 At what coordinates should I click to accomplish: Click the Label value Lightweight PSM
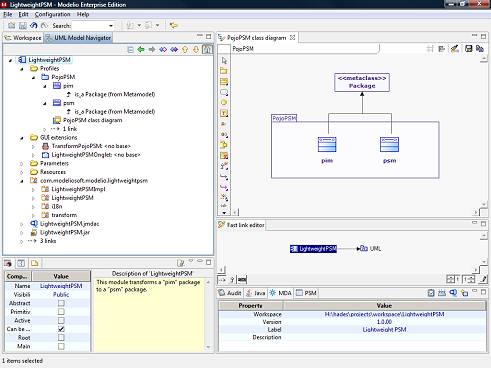click(384, 330)
